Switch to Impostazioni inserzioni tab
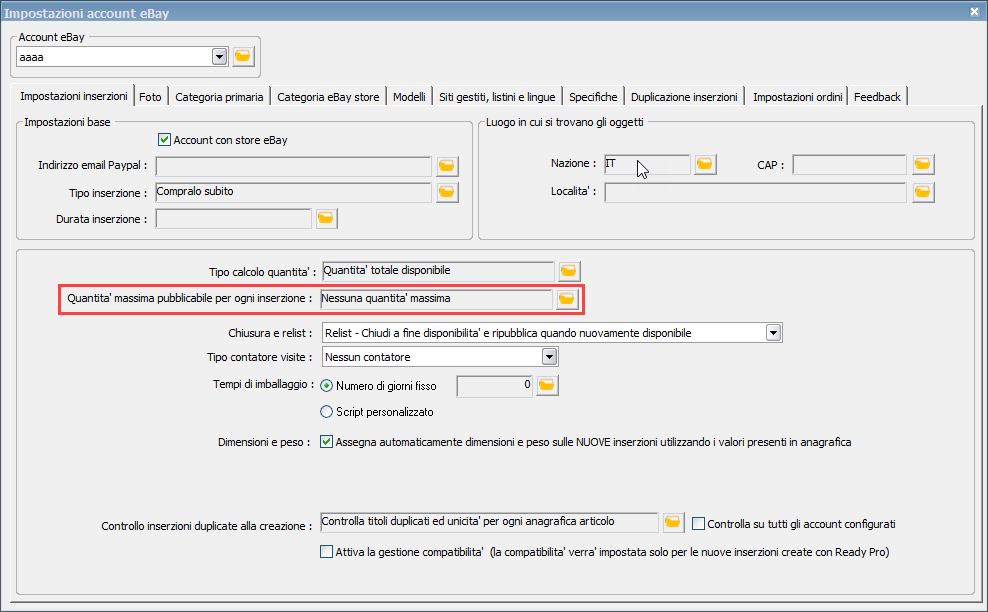The height and width of the screenshot is (612, 988). tap(73, 96)
